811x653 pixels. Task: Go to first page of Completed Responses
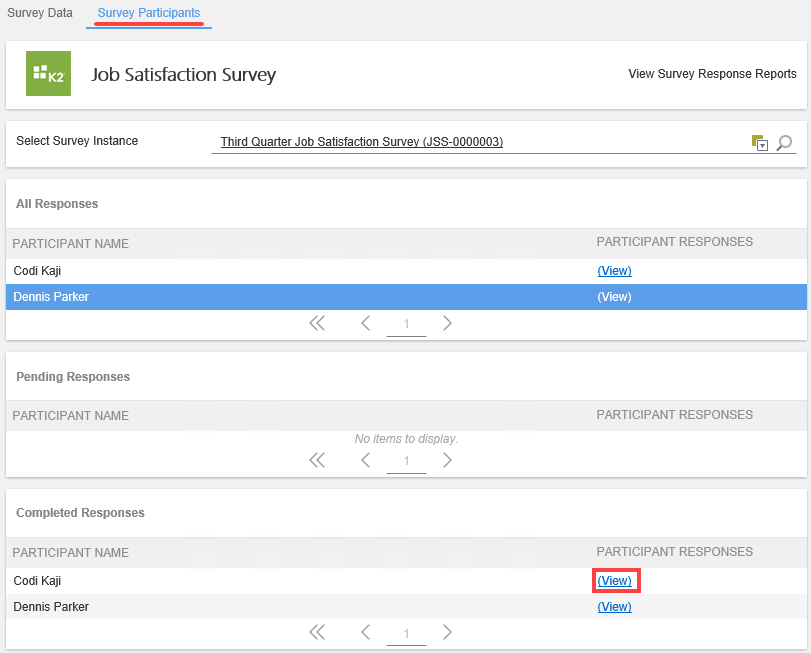[317, 632]
